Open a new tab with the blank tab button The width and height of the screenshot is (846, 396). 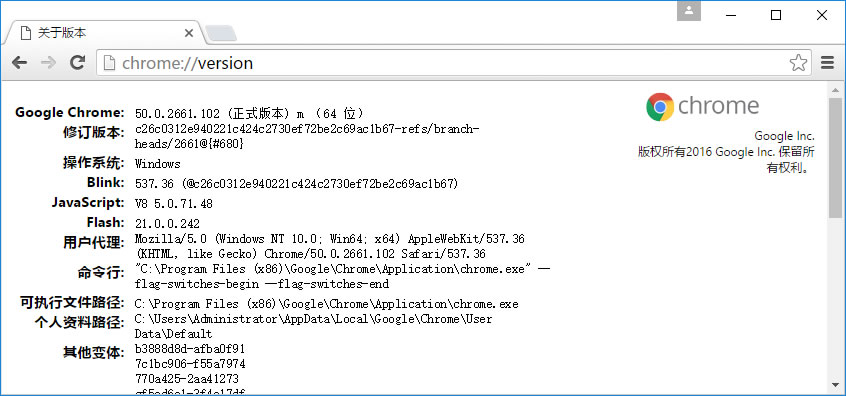221,33
